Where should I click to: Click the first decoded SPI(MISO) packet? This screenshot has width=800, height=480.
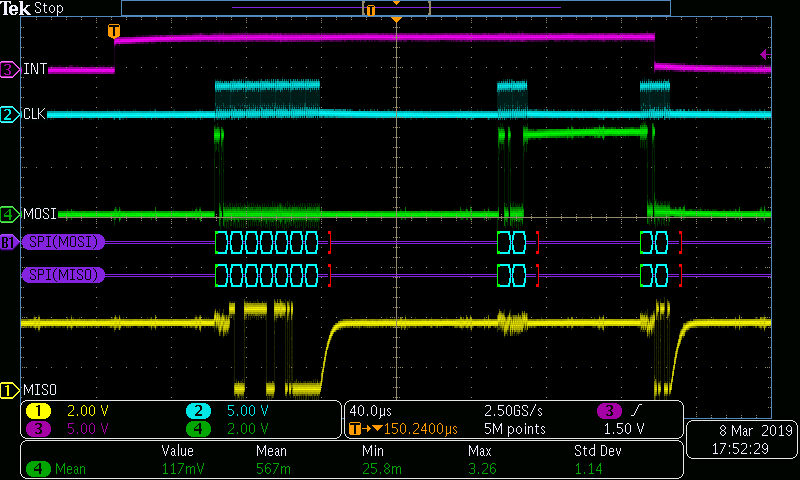[x=221, y=275]
